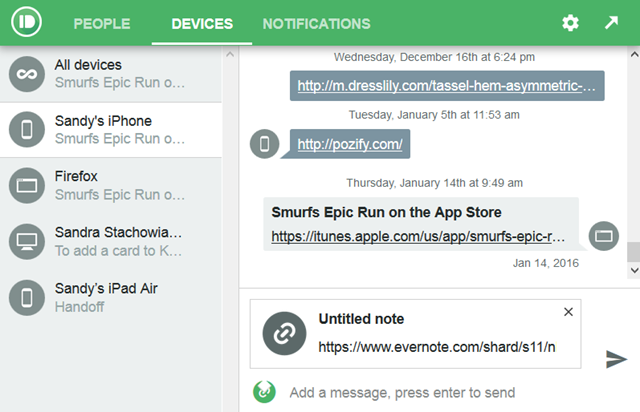Select the All devices row label

tap(88, 65)
